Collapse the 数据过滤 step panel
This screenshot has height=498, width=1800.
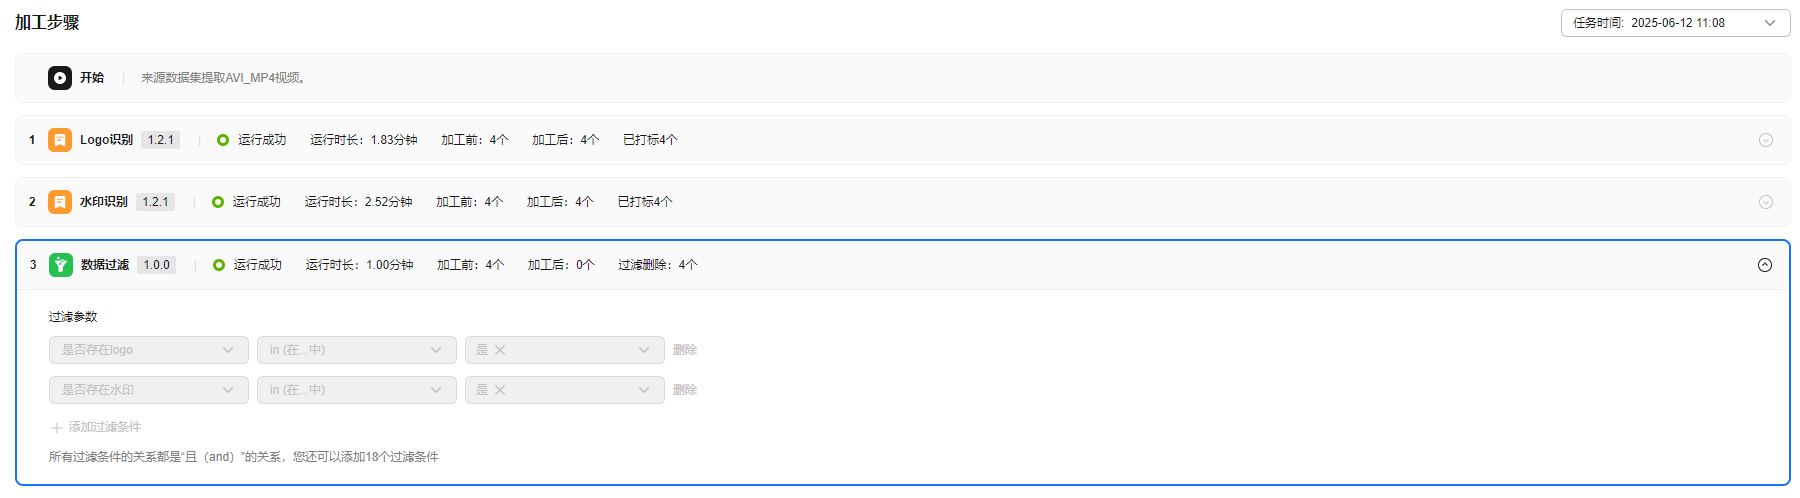click(x=1765, y=265)
